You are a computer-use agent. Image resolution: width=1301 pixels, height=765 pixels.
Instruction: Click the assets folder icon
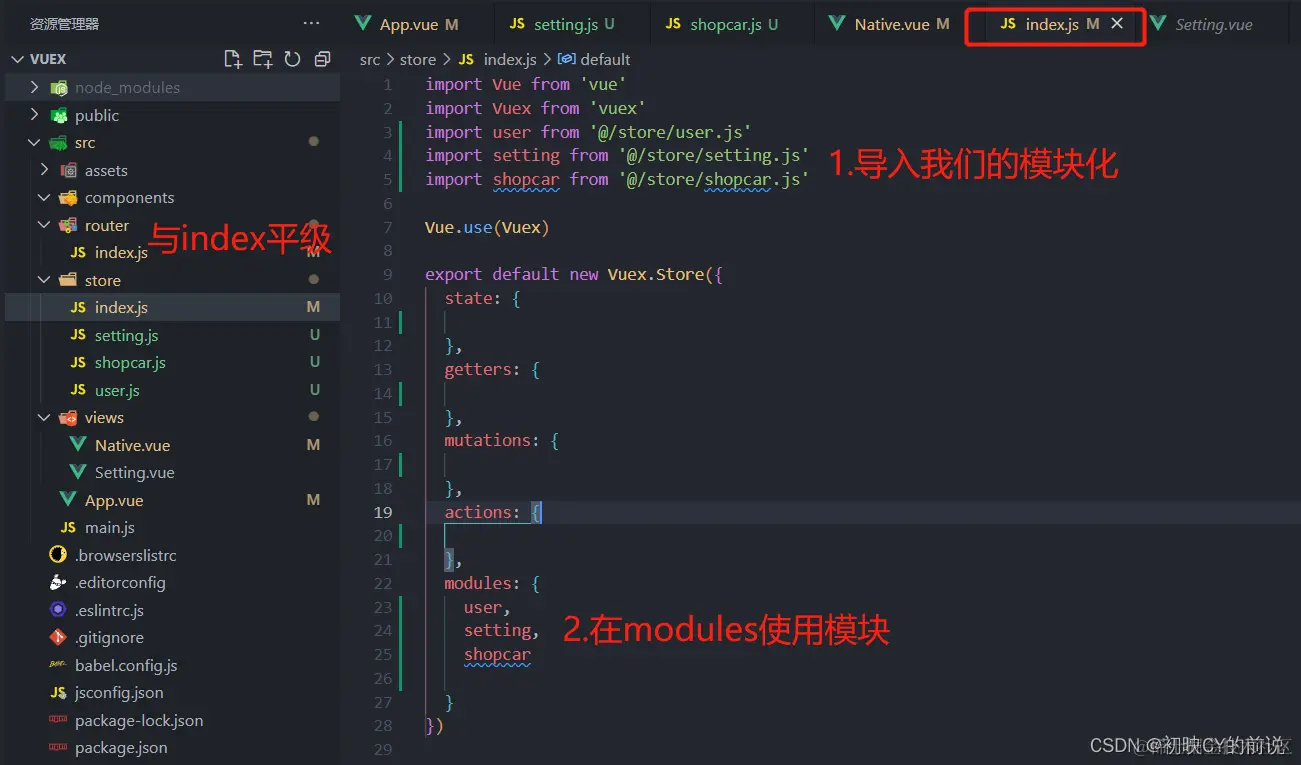coord(69,170)
